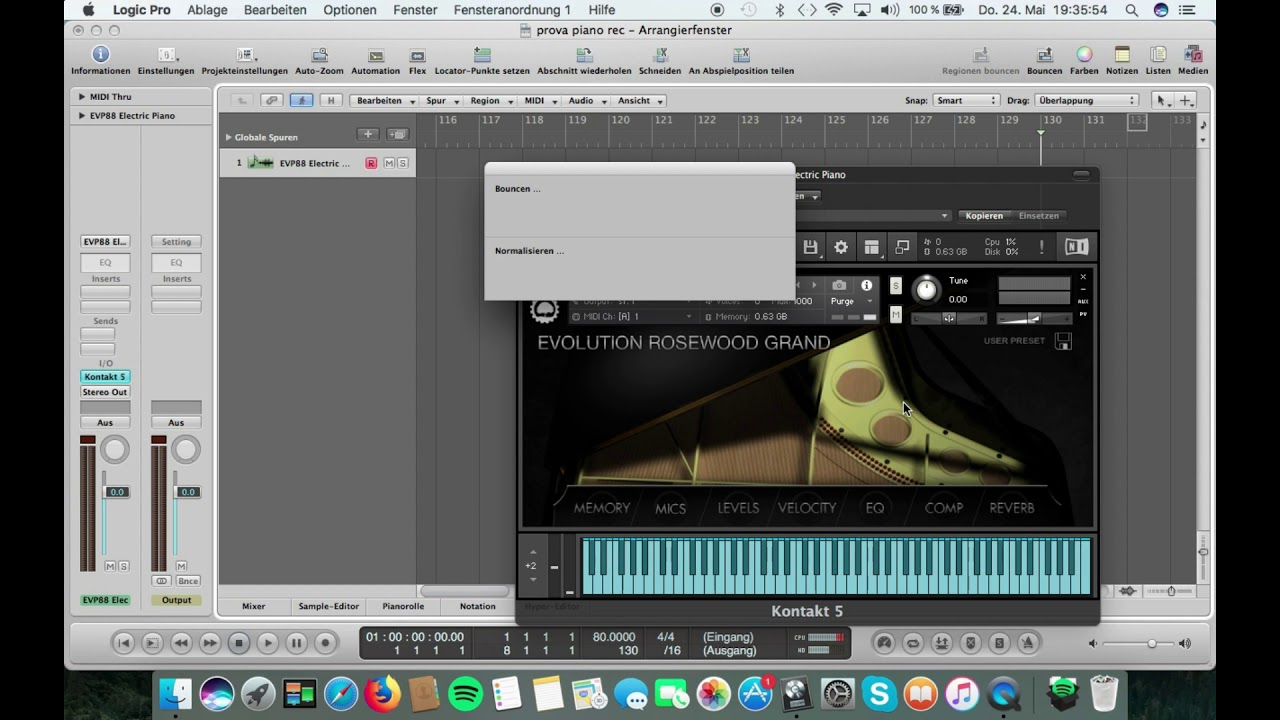This screenshot has width=1280, height=720.
Task: Click An Abspielposition teilen icon
Action: point(741,55)
